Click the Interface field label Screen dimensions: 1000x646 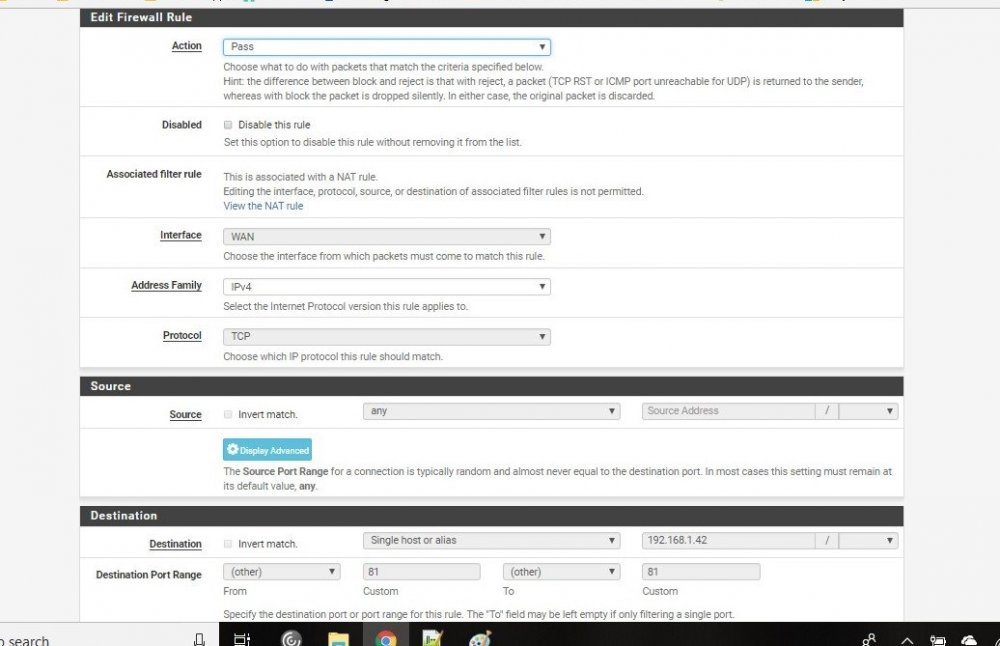(x=180, y=235)
